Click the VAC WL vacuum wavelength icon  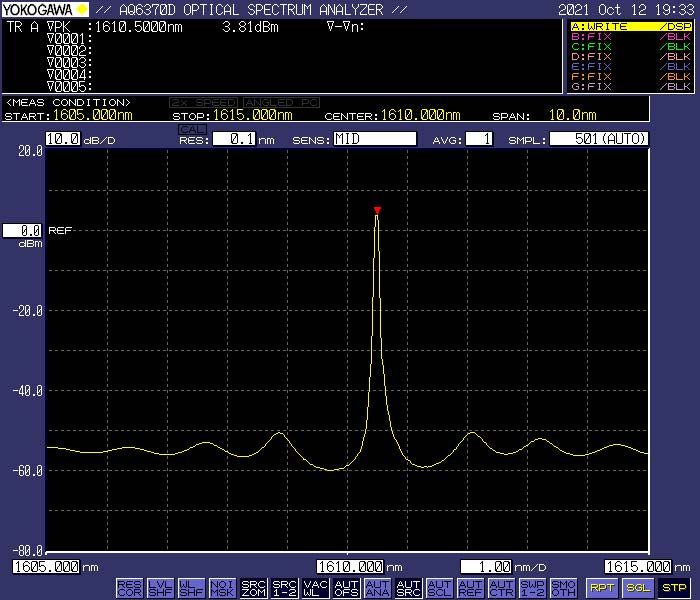tap(315, 587)
